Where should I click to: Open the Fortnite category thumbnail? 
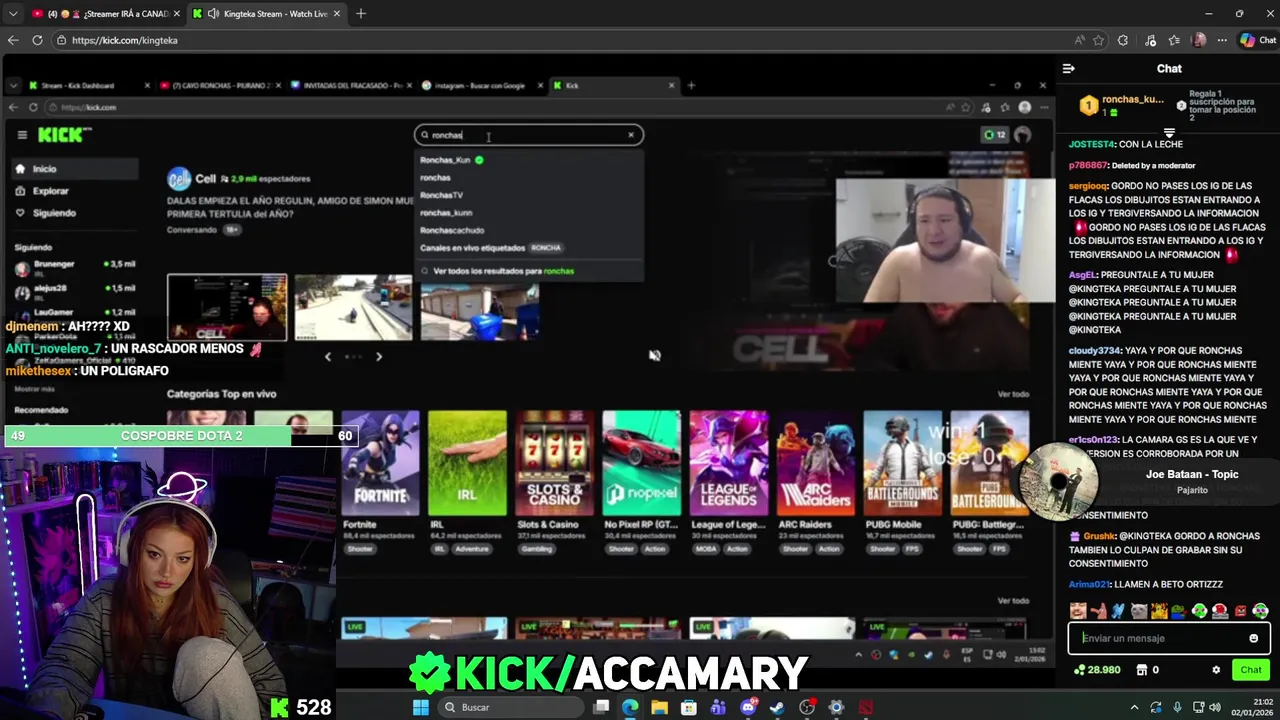(380, 463)
